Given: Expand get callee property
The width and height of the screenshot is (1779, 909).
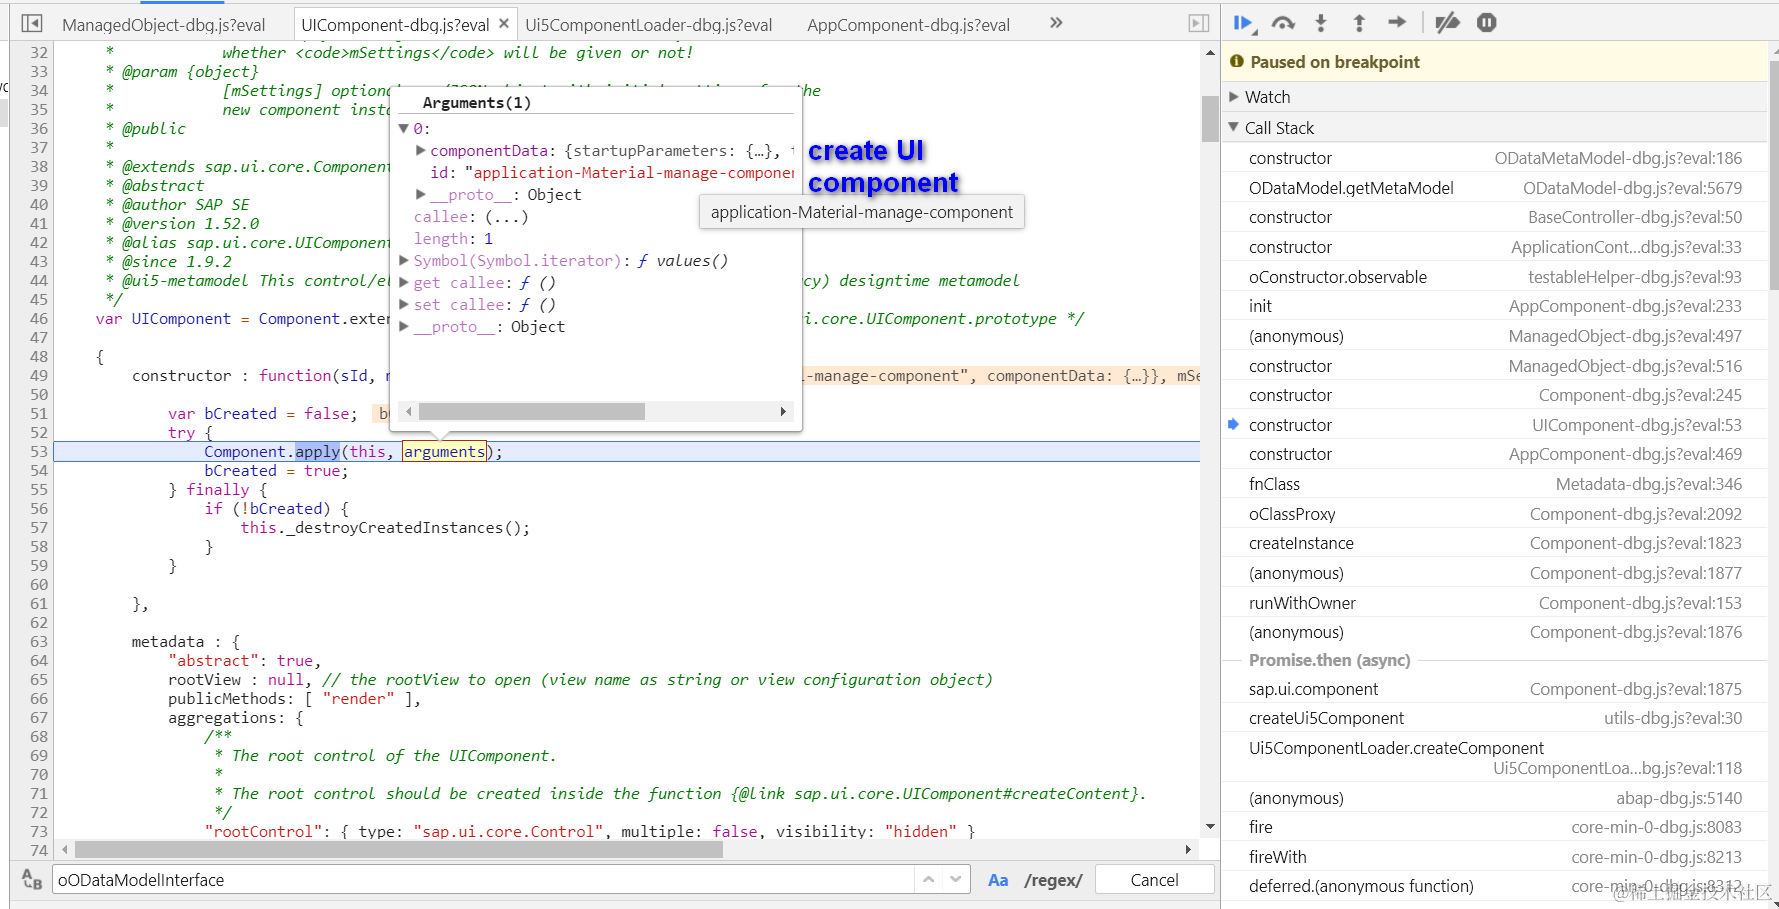Looking at the screenshot, I should (x=404, y=283).
